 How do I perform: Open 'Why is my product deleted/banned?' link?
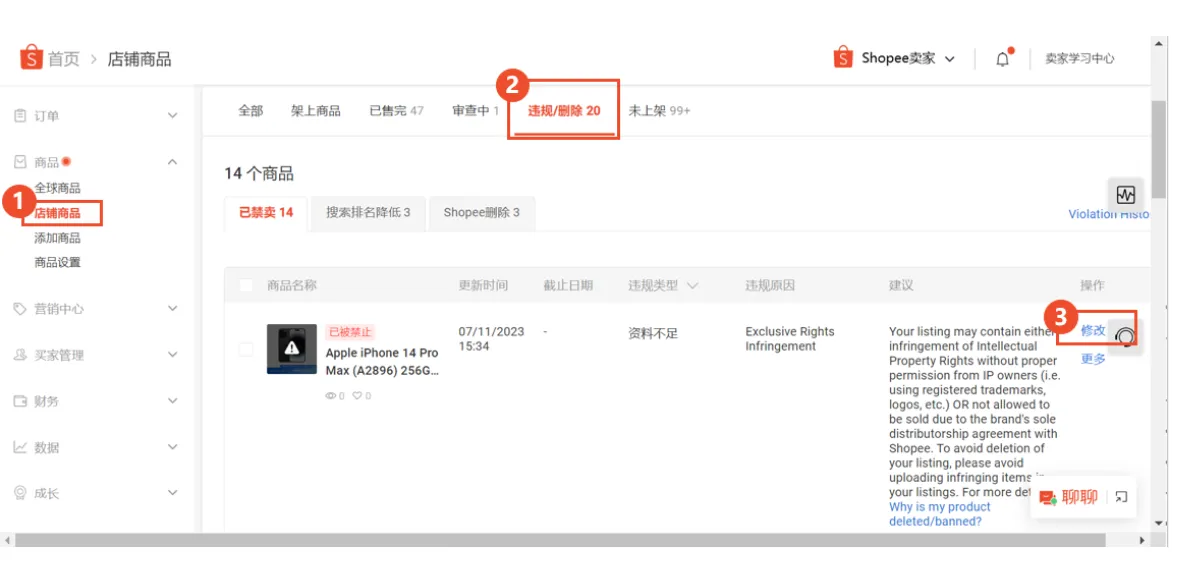click(940, 514)
